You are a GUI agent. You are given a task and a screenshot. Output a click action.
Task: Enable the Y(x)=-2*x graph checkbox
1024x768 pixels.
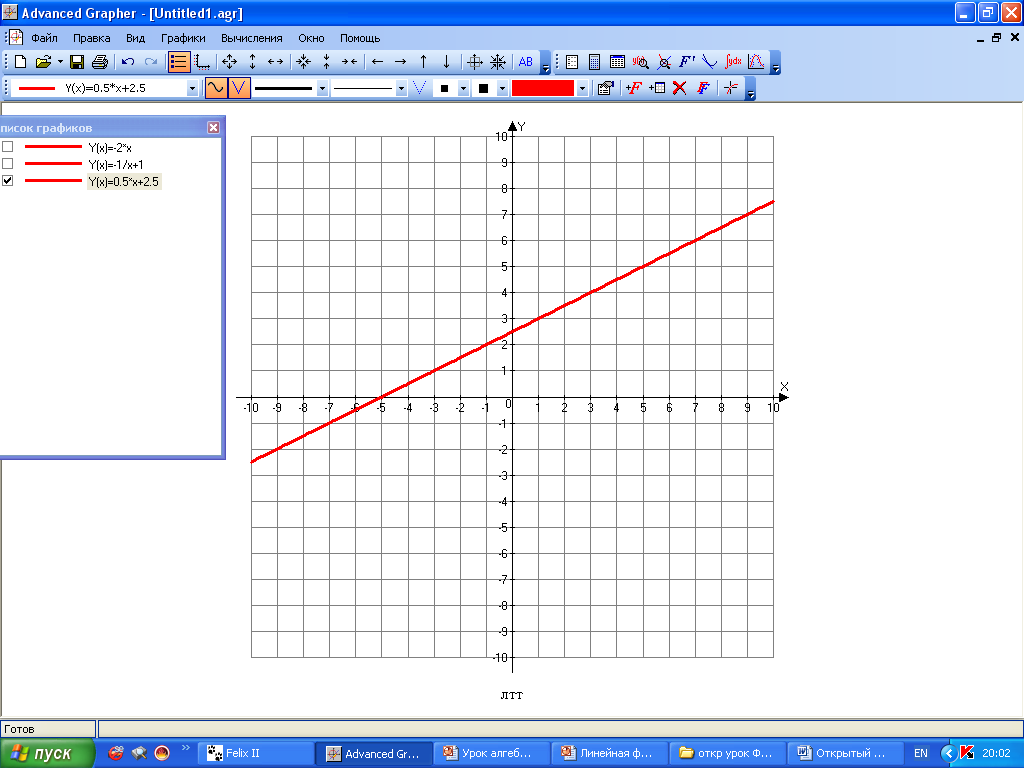coord(8,147)
